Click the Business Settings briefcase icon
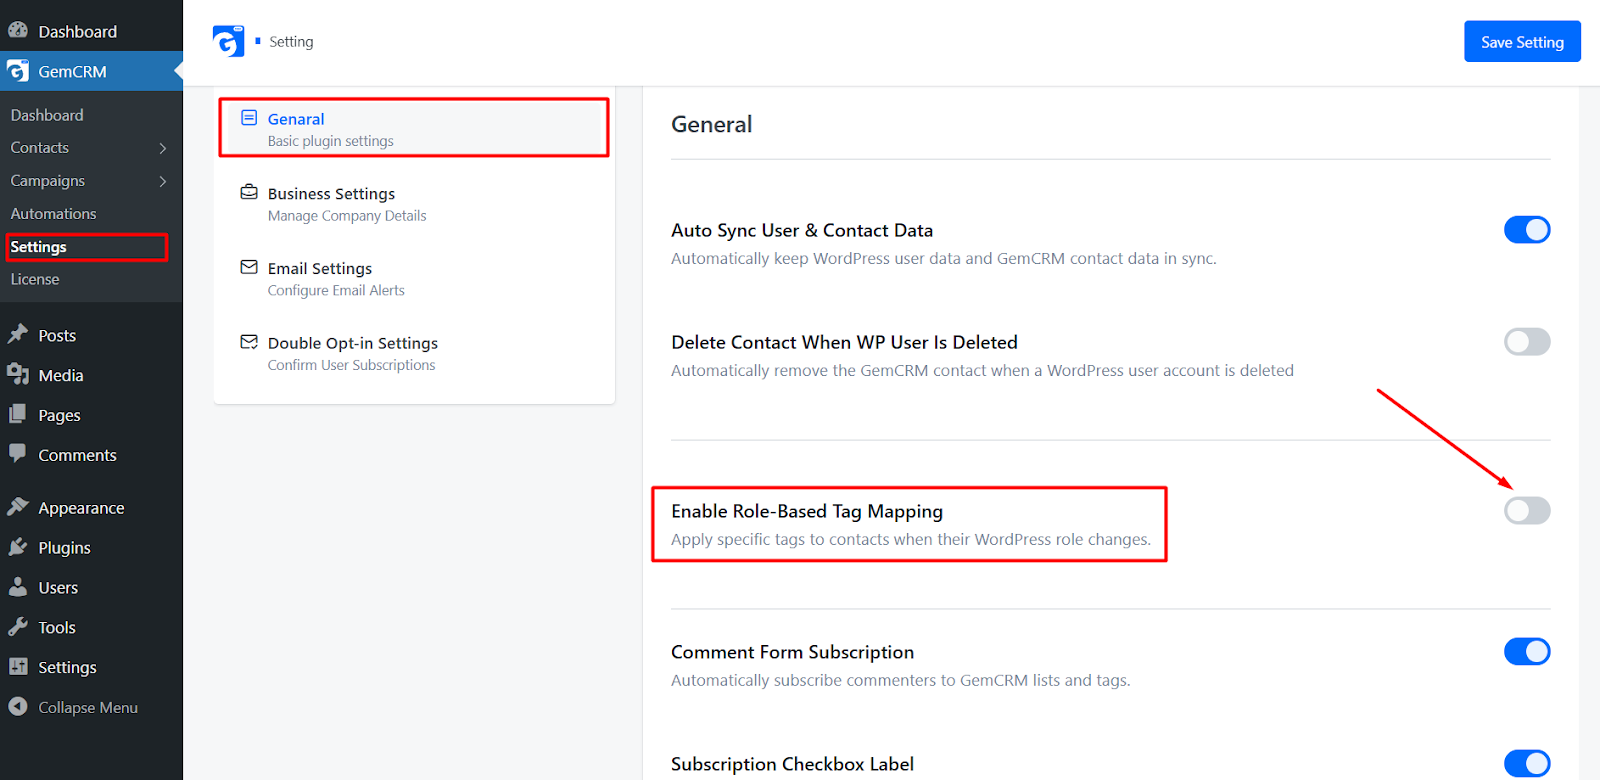This screenshot has height=780, width=1600. pyautogui.click(x=249, y=192)
